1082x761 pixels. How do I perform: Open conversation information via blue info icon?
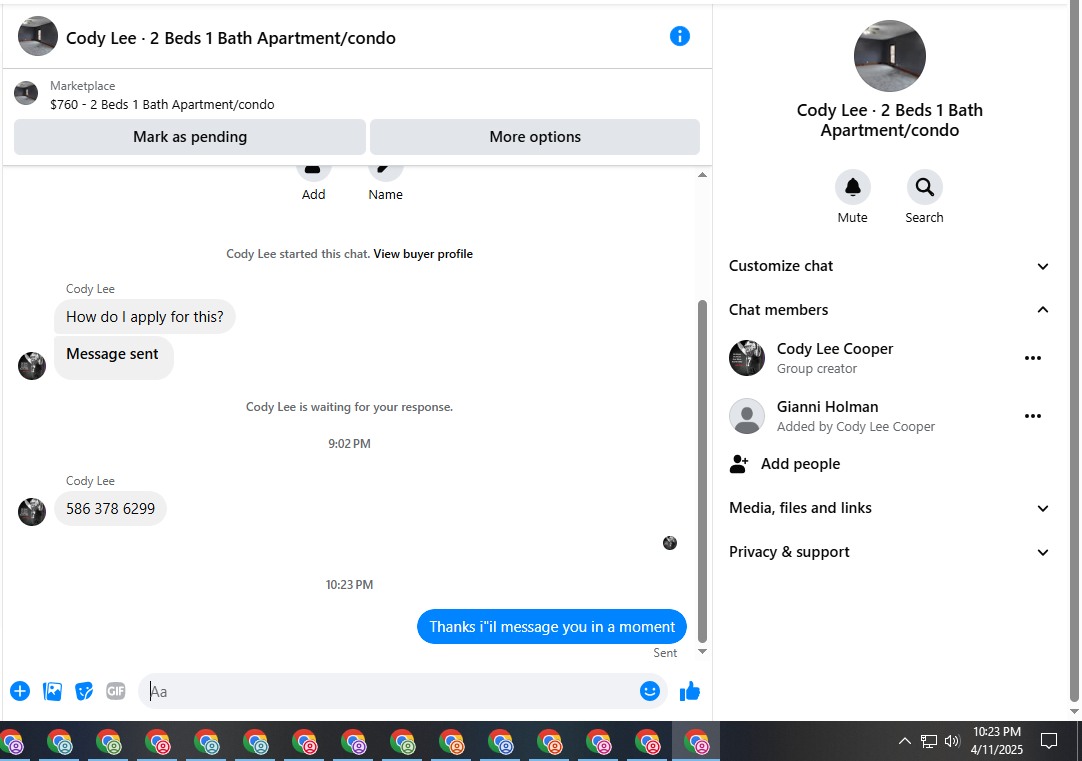(x=680, y=37)
